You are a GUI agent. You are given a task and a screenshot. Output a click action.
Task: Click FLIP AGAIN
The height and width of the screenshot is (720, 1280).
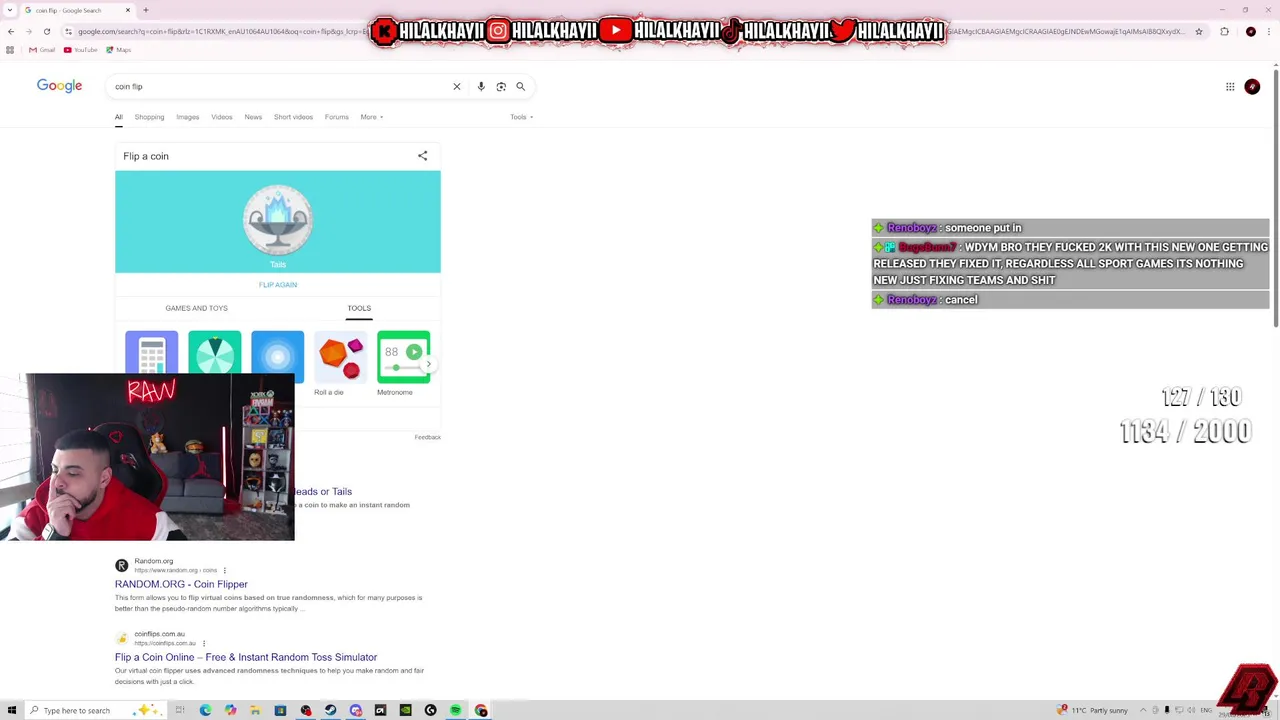[278, 285]
